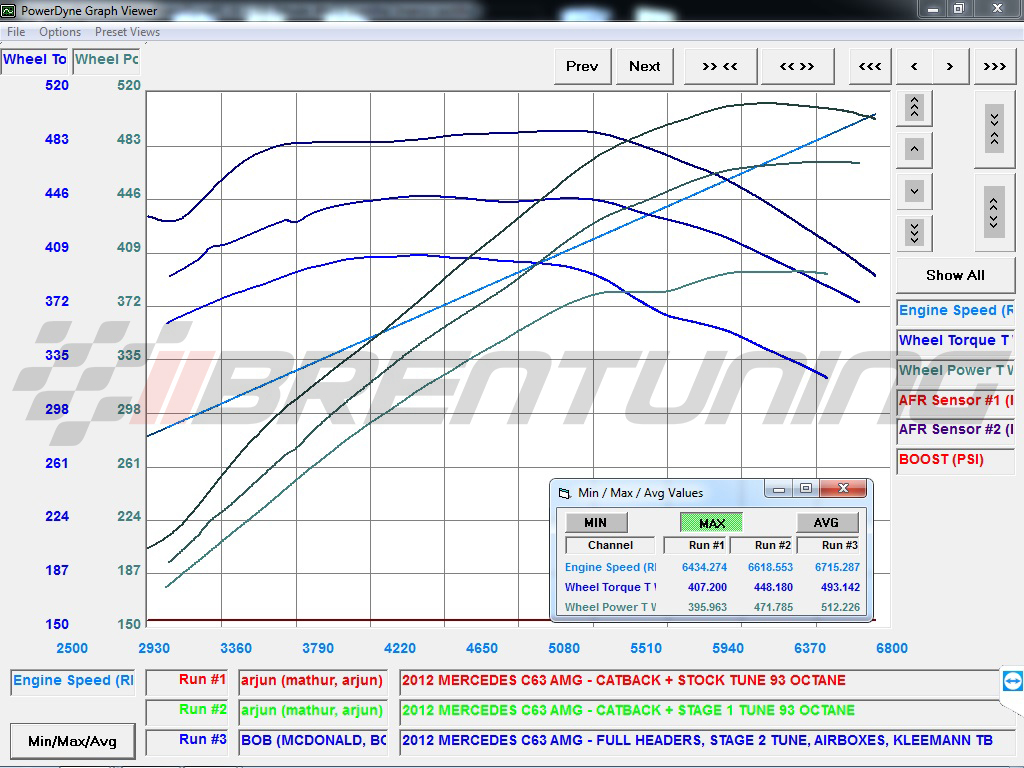Toggle the AFR Sensor #2 channel
The image size is (1024, 768).
(x=956, y=430)
